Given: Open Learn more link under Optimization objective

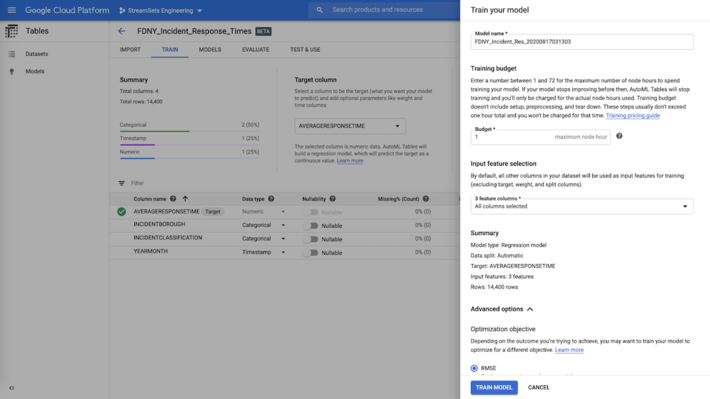Looking at the screenshot, I should (x=569, y=350).
